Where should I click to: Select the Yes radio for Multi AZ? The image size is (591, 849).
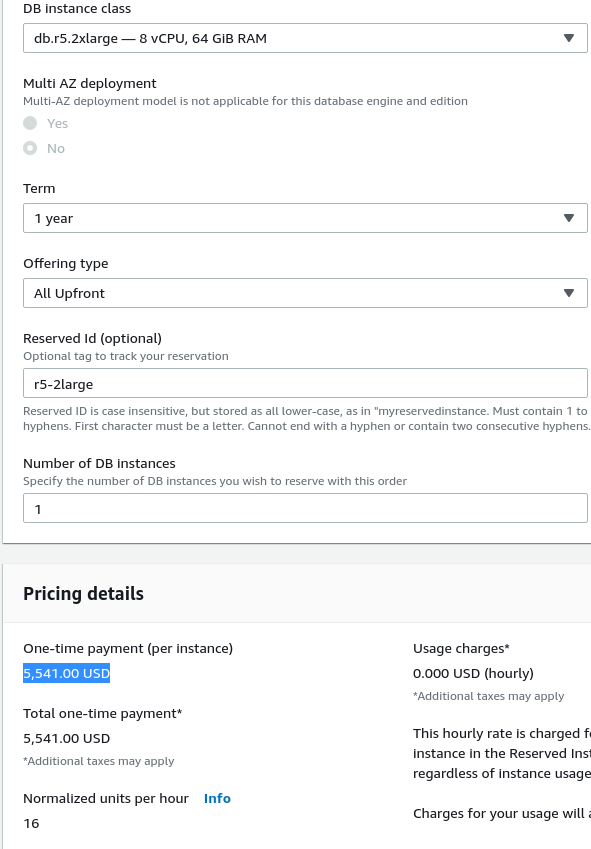coord(30,123)
